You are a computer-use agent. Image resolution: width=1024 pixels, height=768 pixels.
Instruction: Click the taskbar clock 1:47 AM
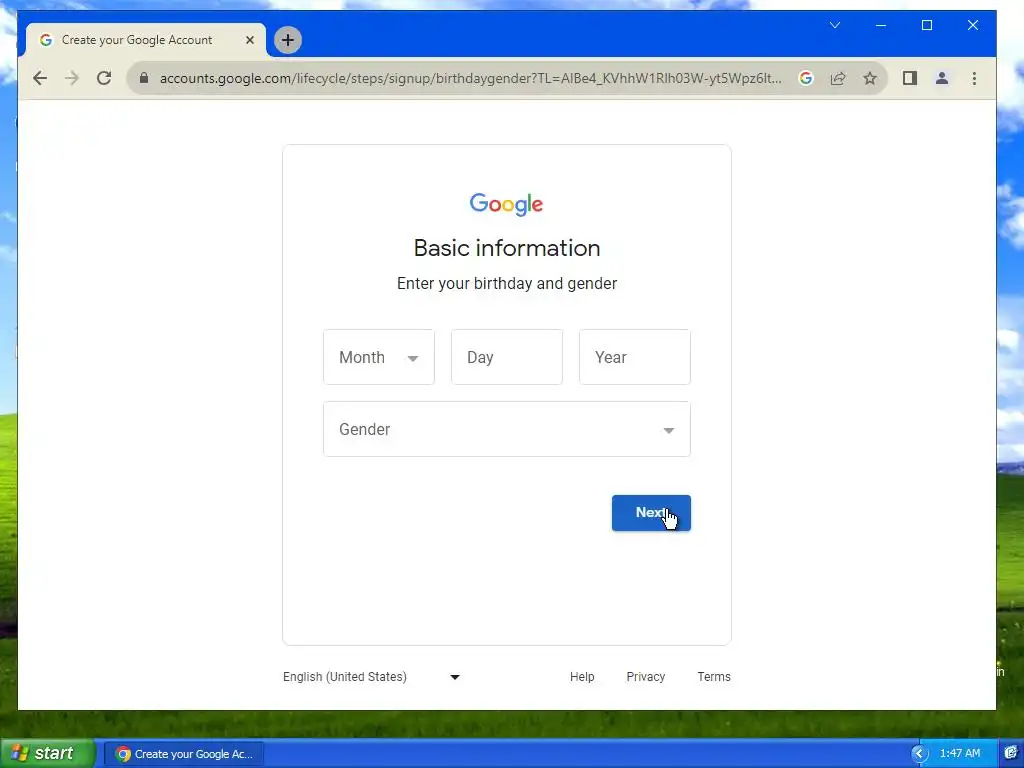coord(959,754)
